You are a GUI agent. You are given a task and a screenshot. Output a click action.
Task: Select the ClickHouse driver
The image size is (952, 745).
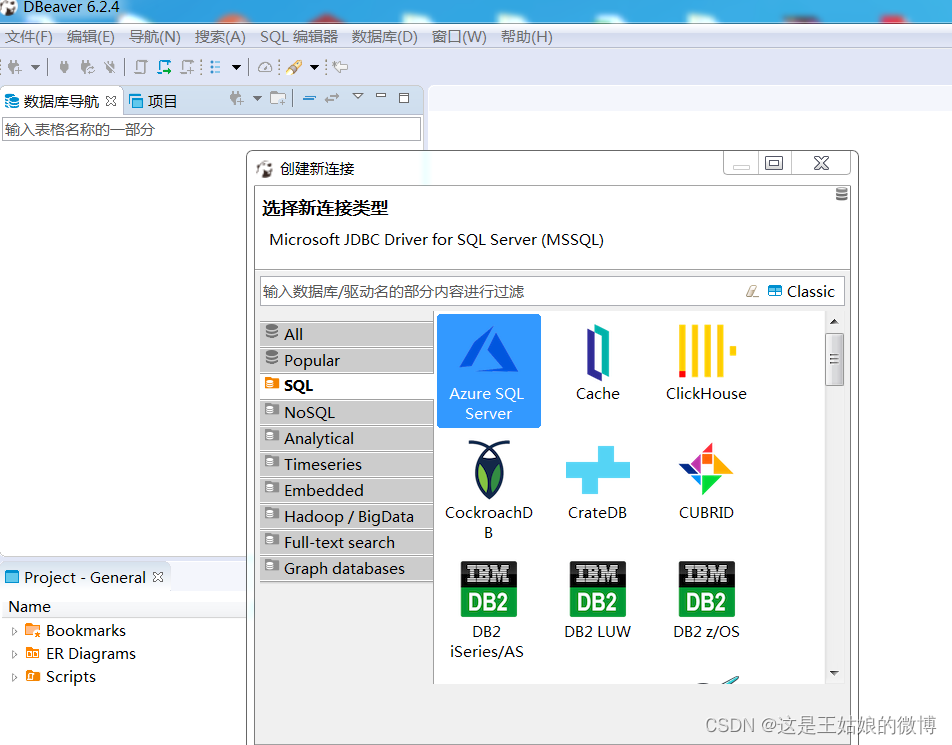coord(706,363)
